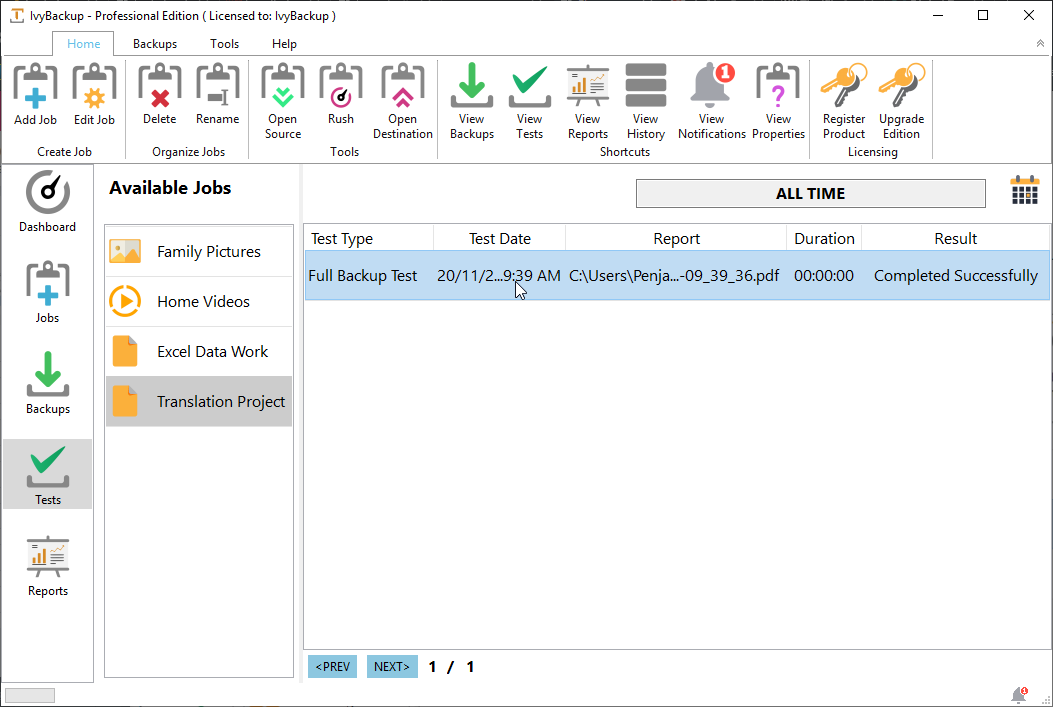Viewport: 1053px width, 707px height.
Task: Open the calendar date picker icon
Action: coord(1025,191)
